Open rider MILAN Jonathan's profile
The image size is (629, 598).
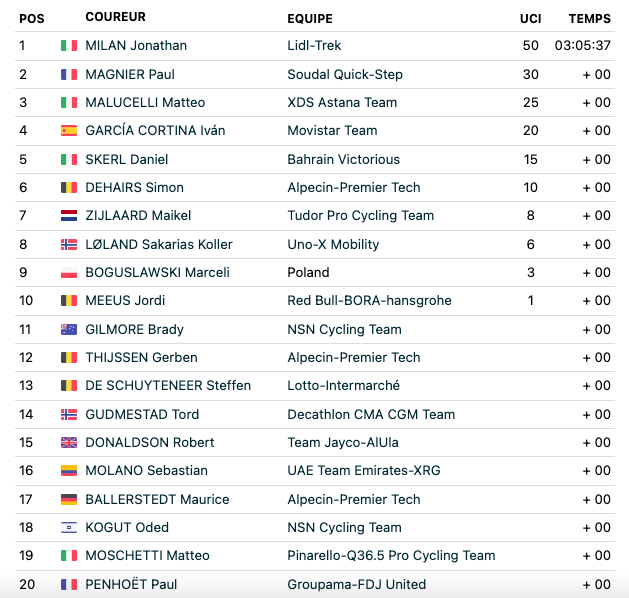pos(136,46)
